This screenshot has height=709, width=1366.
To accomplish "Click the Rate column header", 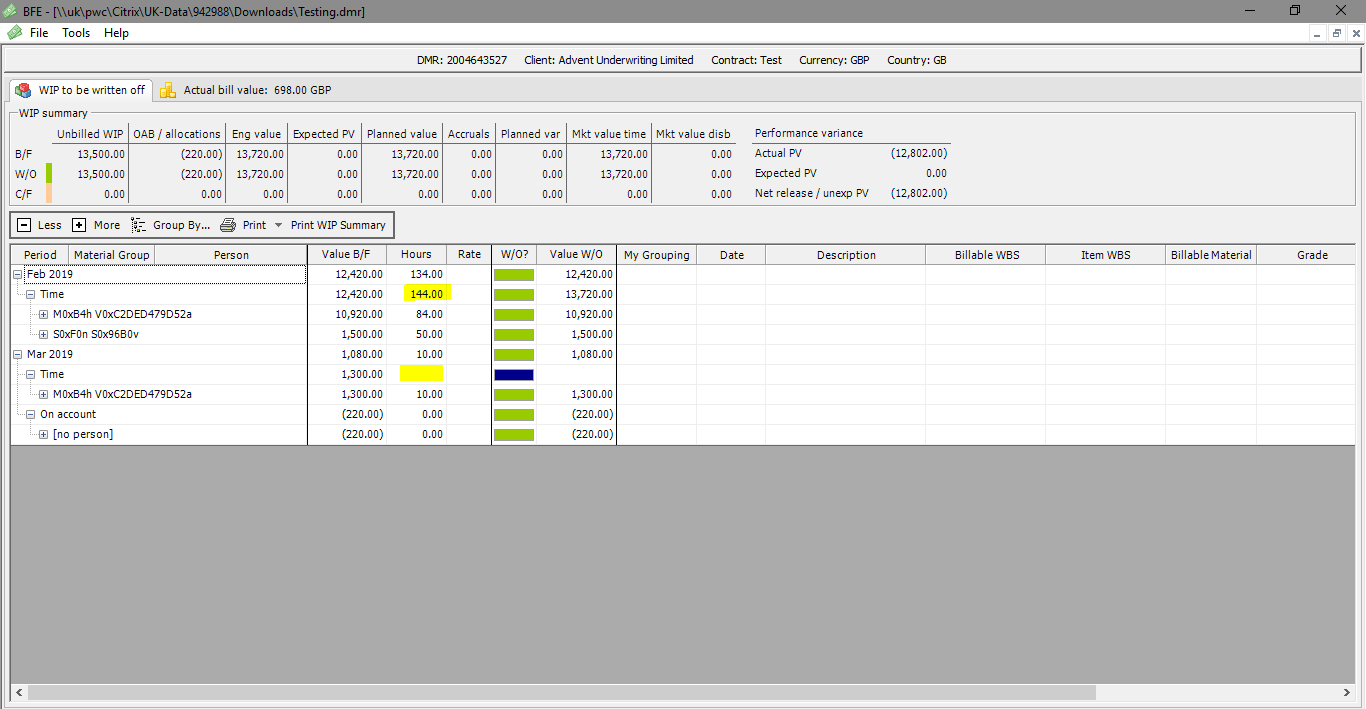I will coord(469,255).
